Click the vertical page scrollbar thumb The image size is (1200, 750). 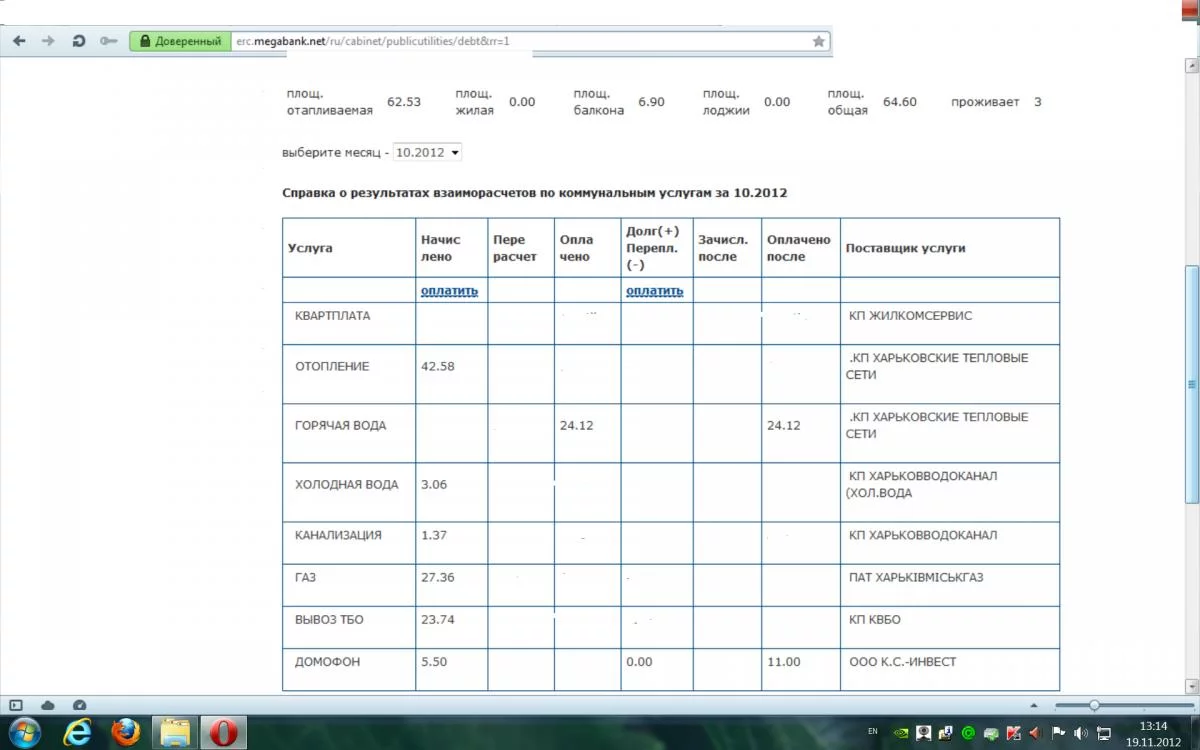pyautogui.click(x=1191, y=384)
